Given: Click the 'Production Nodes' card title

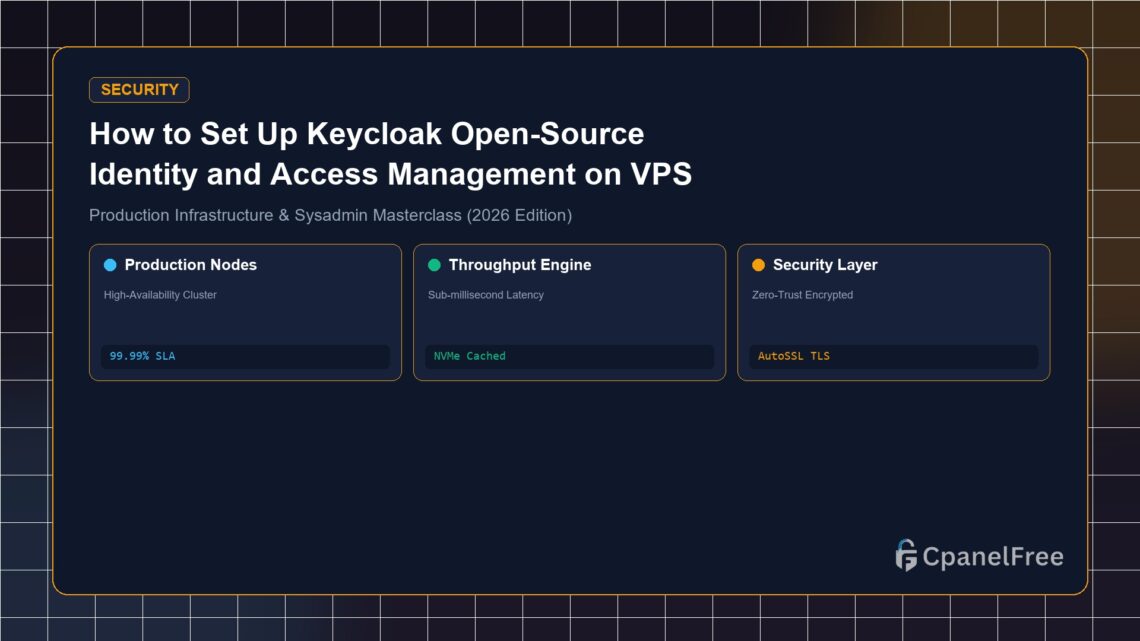Looking at the screenshot, I should coord(190,265).
